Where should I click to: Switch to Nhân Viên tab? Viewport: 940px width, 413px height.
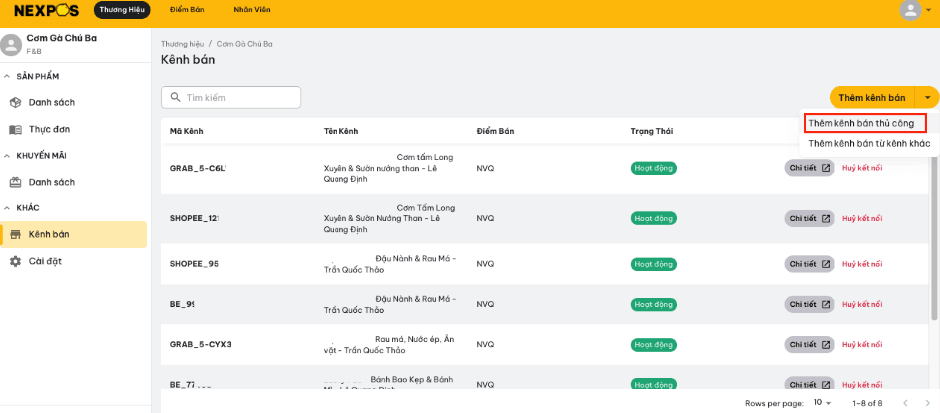252,10
